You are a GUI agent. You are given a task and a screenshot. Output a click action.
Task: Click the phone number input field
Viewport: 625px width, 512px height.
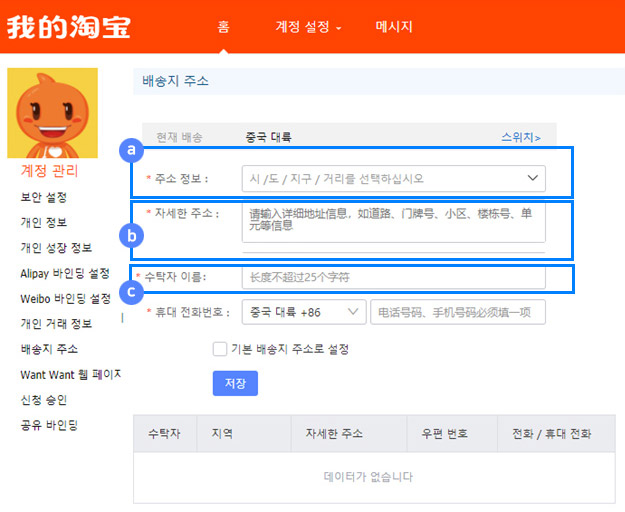click(x=457, y=313)
